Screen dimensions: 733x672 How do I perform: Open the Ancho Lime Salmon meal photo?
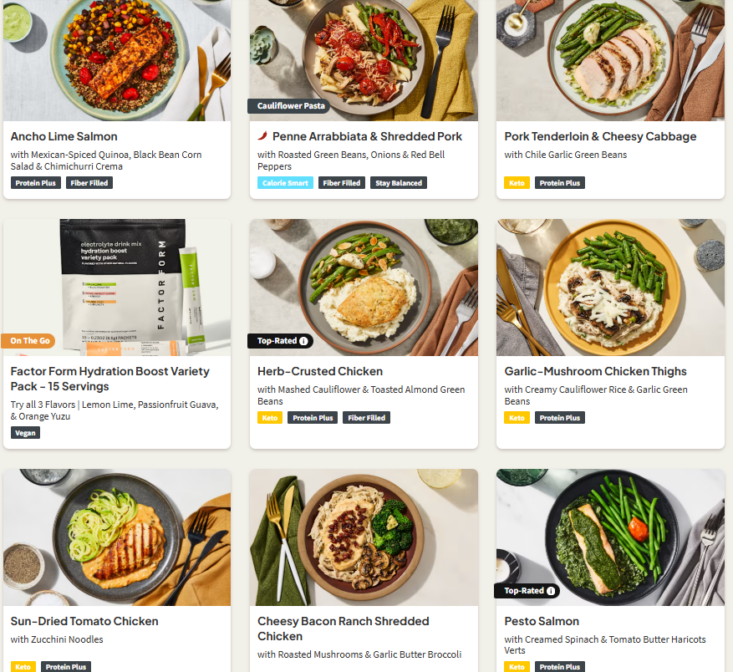tap(117, 60)
